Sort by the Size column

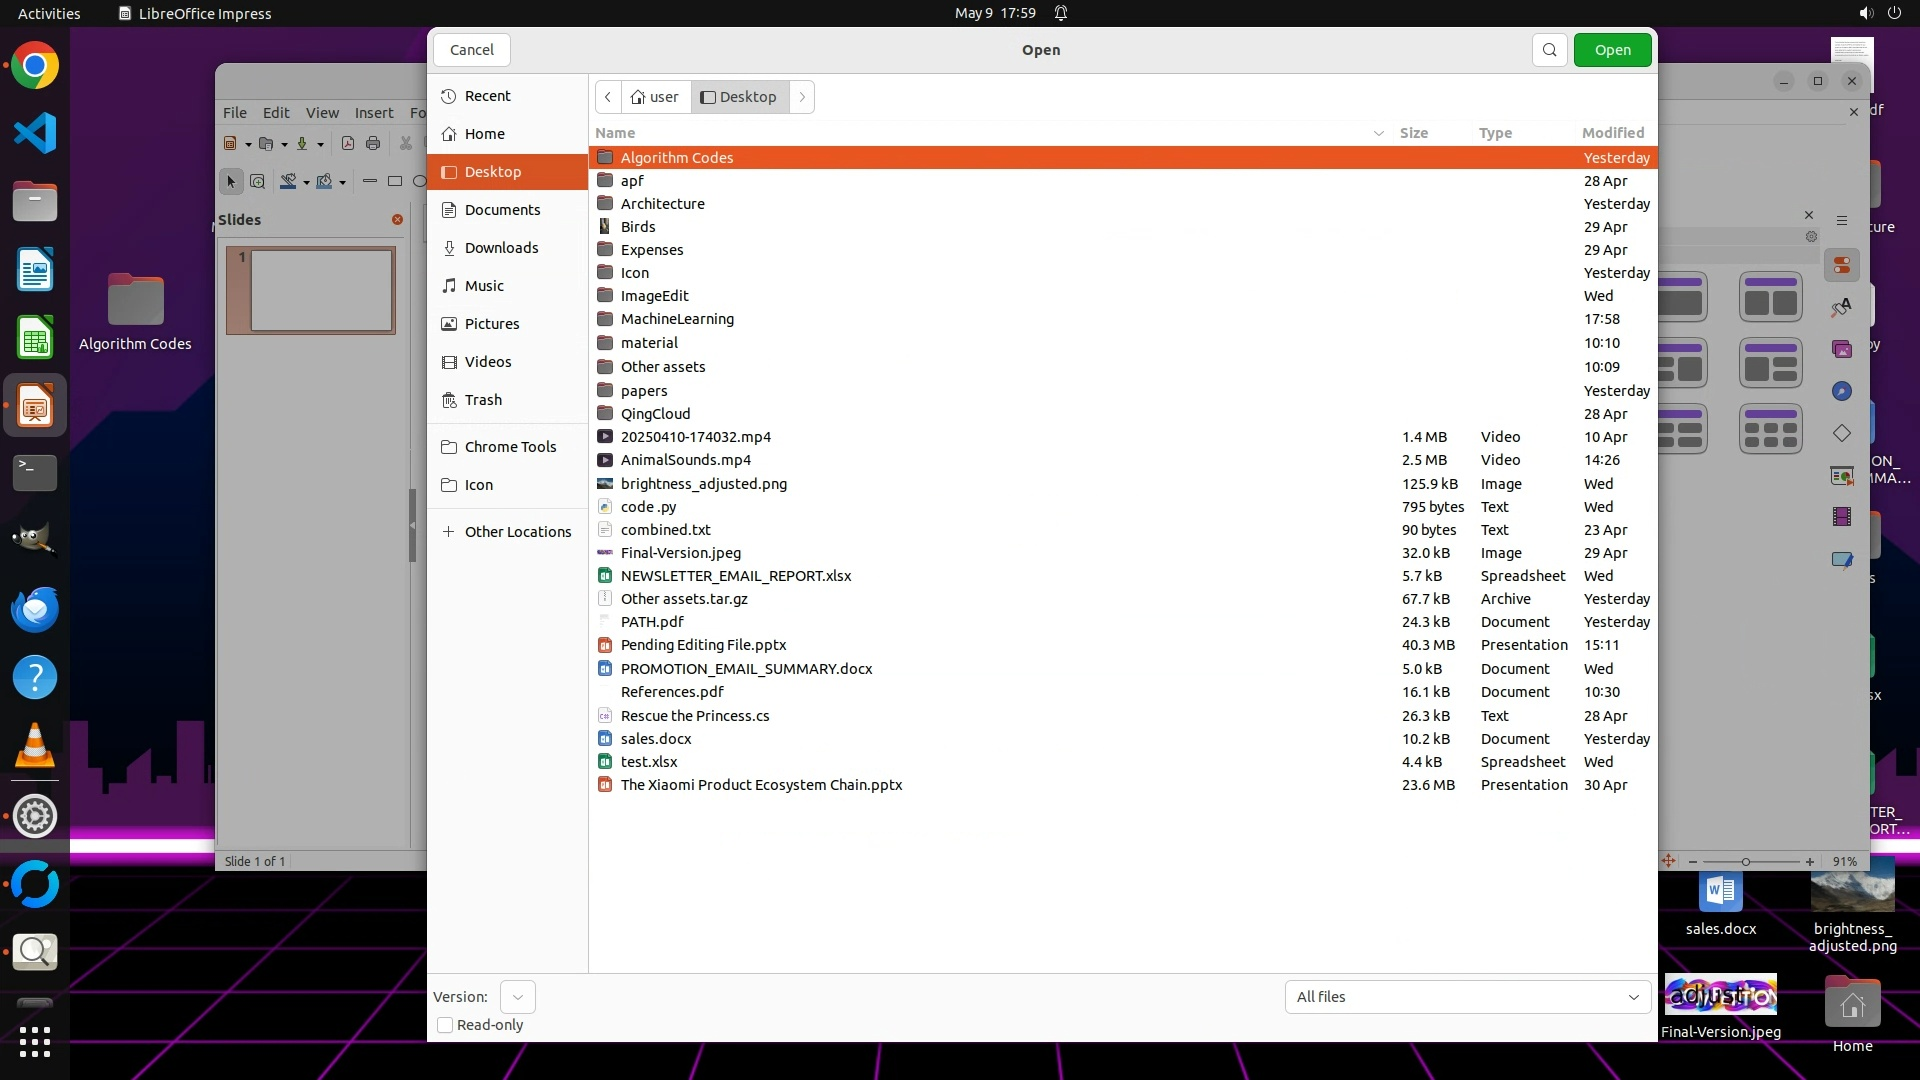tap(1413, 133)
